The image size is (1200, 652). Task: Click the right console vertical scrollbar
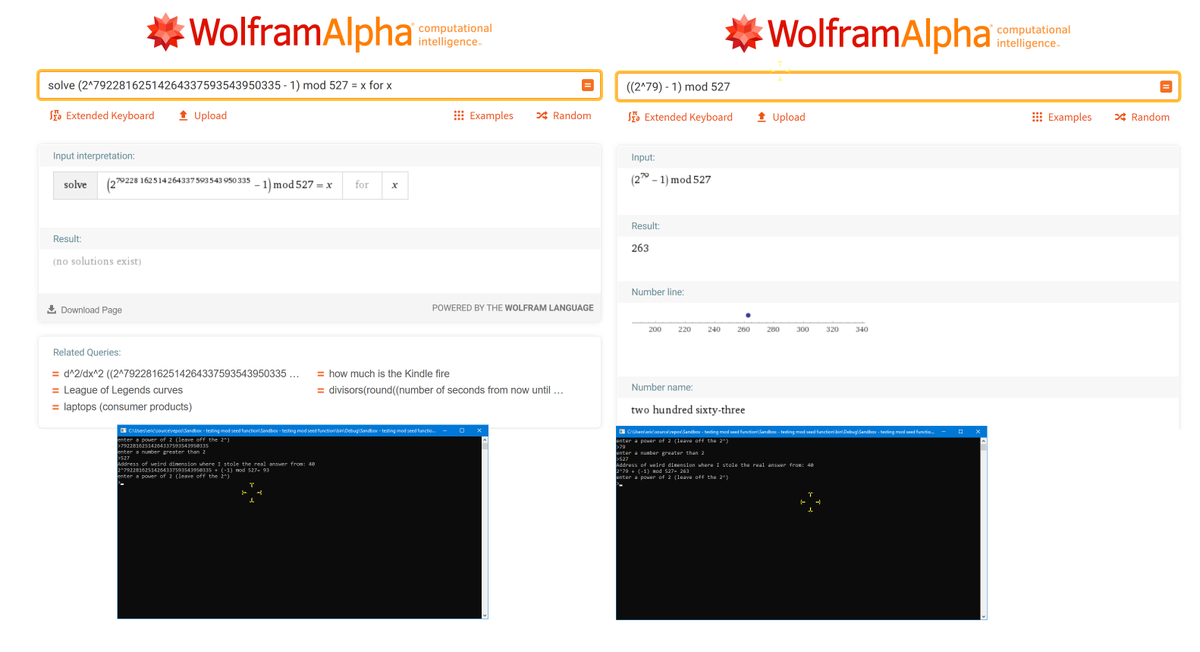(984, 528)
